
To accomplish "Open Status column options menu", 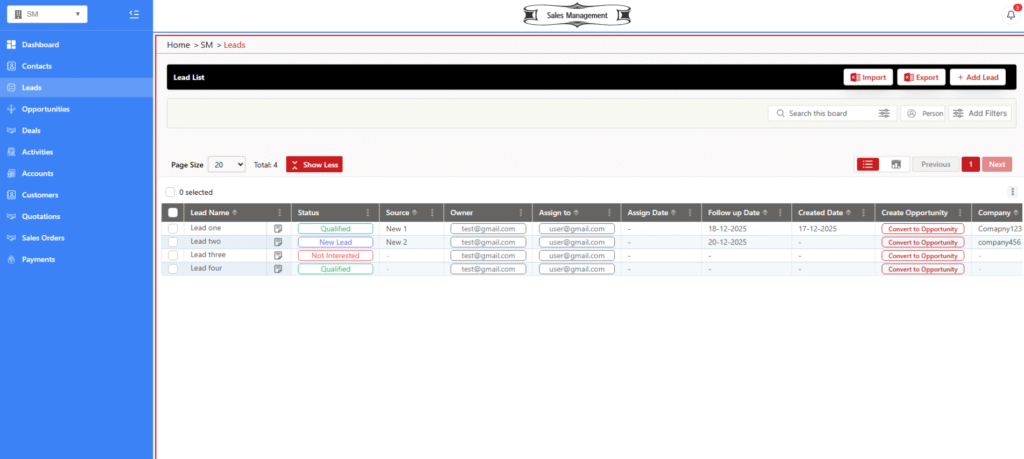I will (x=367, y=212).
